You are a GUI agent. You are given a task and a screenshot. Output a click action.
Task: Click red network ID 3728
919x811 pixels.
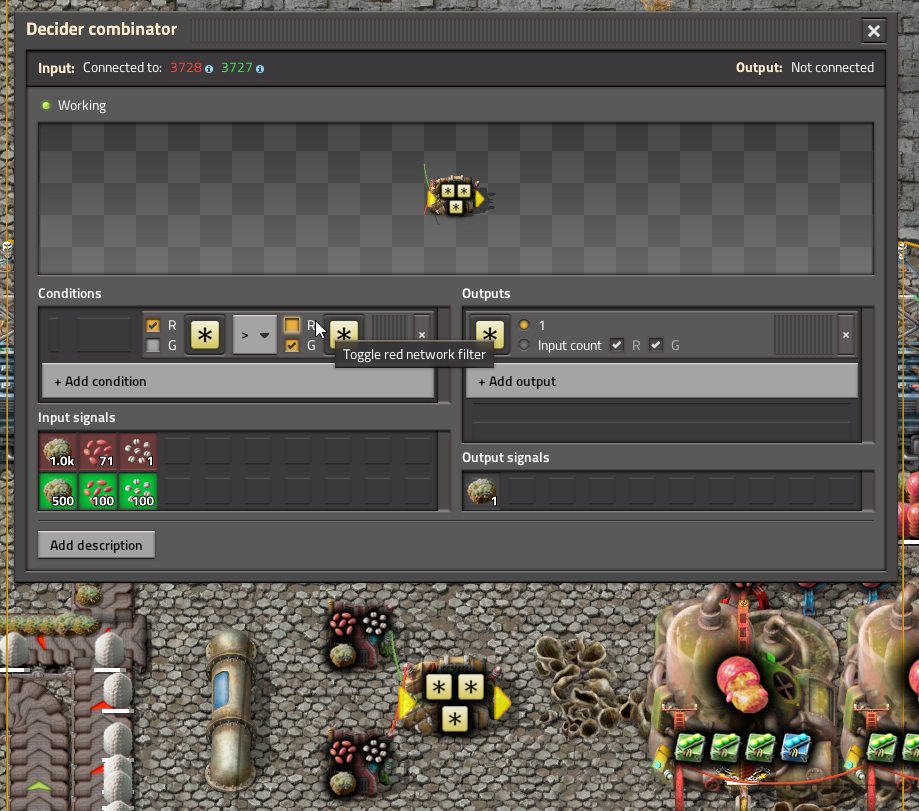click(x=186, y=68)
